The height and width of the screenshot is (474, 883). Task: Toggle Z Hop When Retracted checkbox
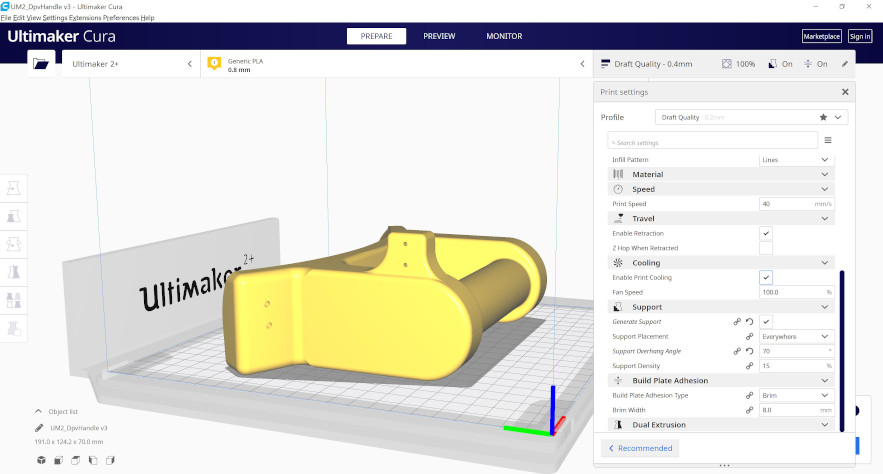(766, 248)
